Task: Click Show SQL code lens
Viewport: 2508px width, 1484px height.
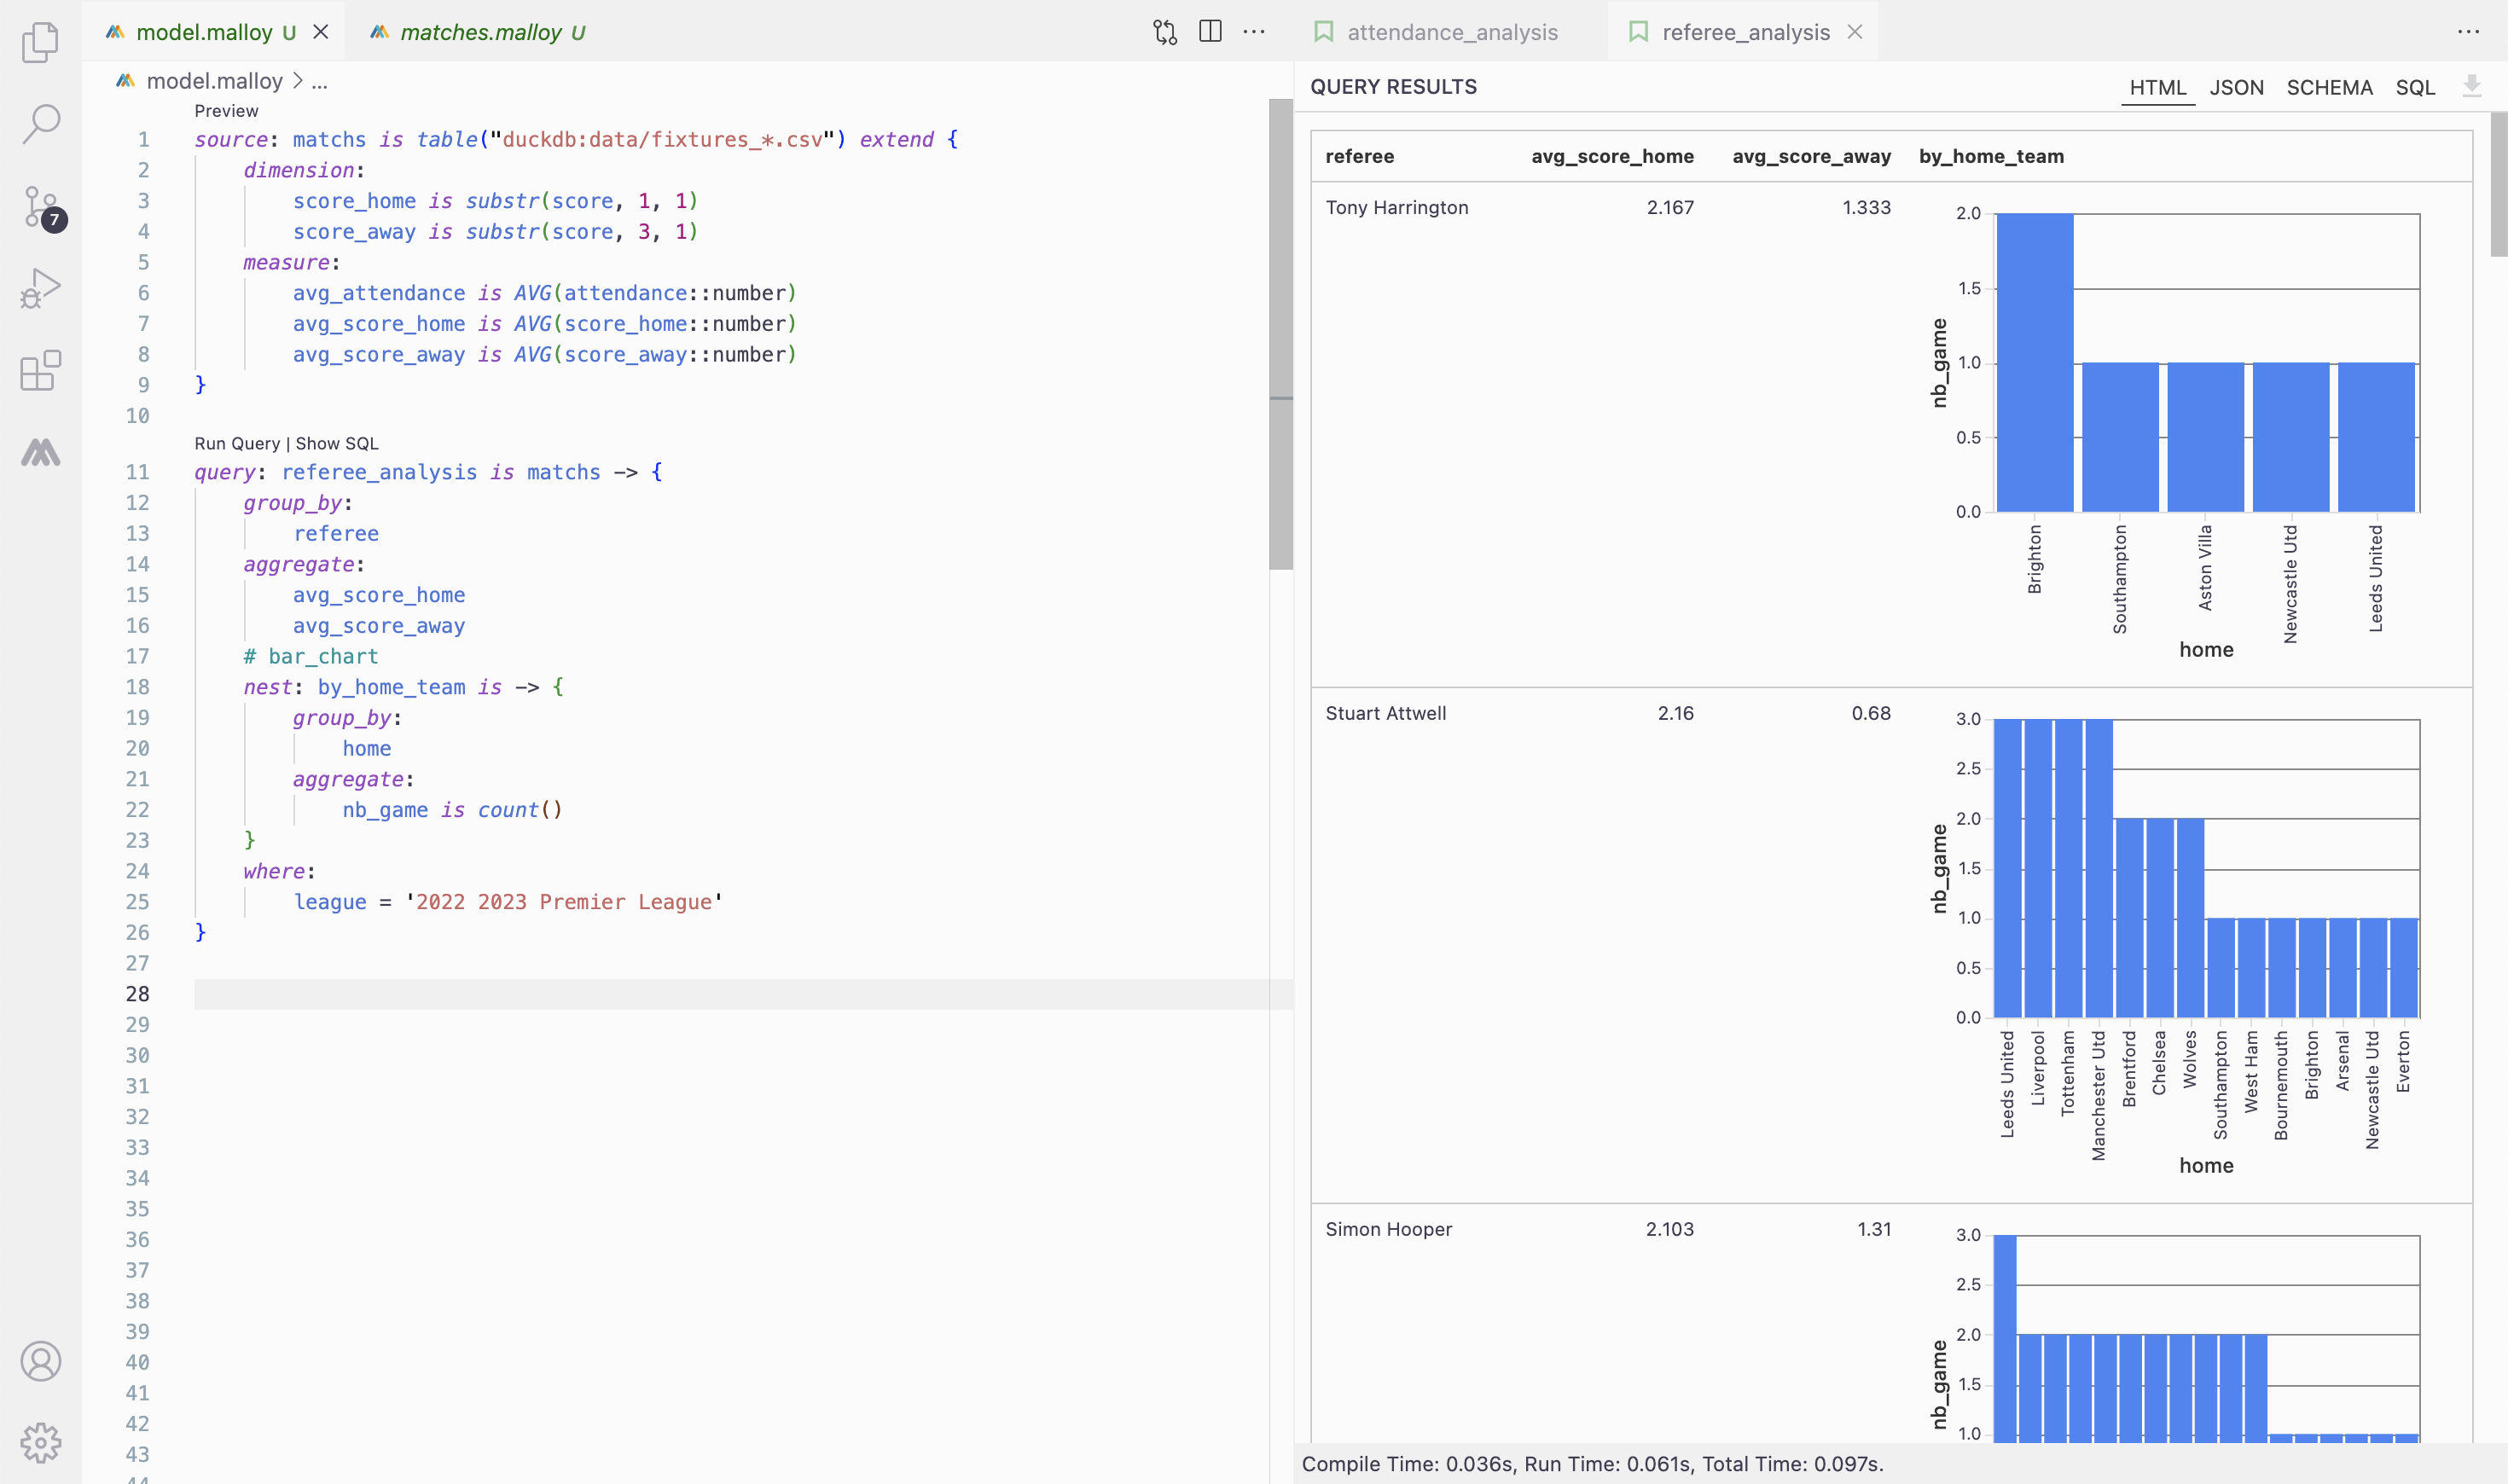Action: 337,443
